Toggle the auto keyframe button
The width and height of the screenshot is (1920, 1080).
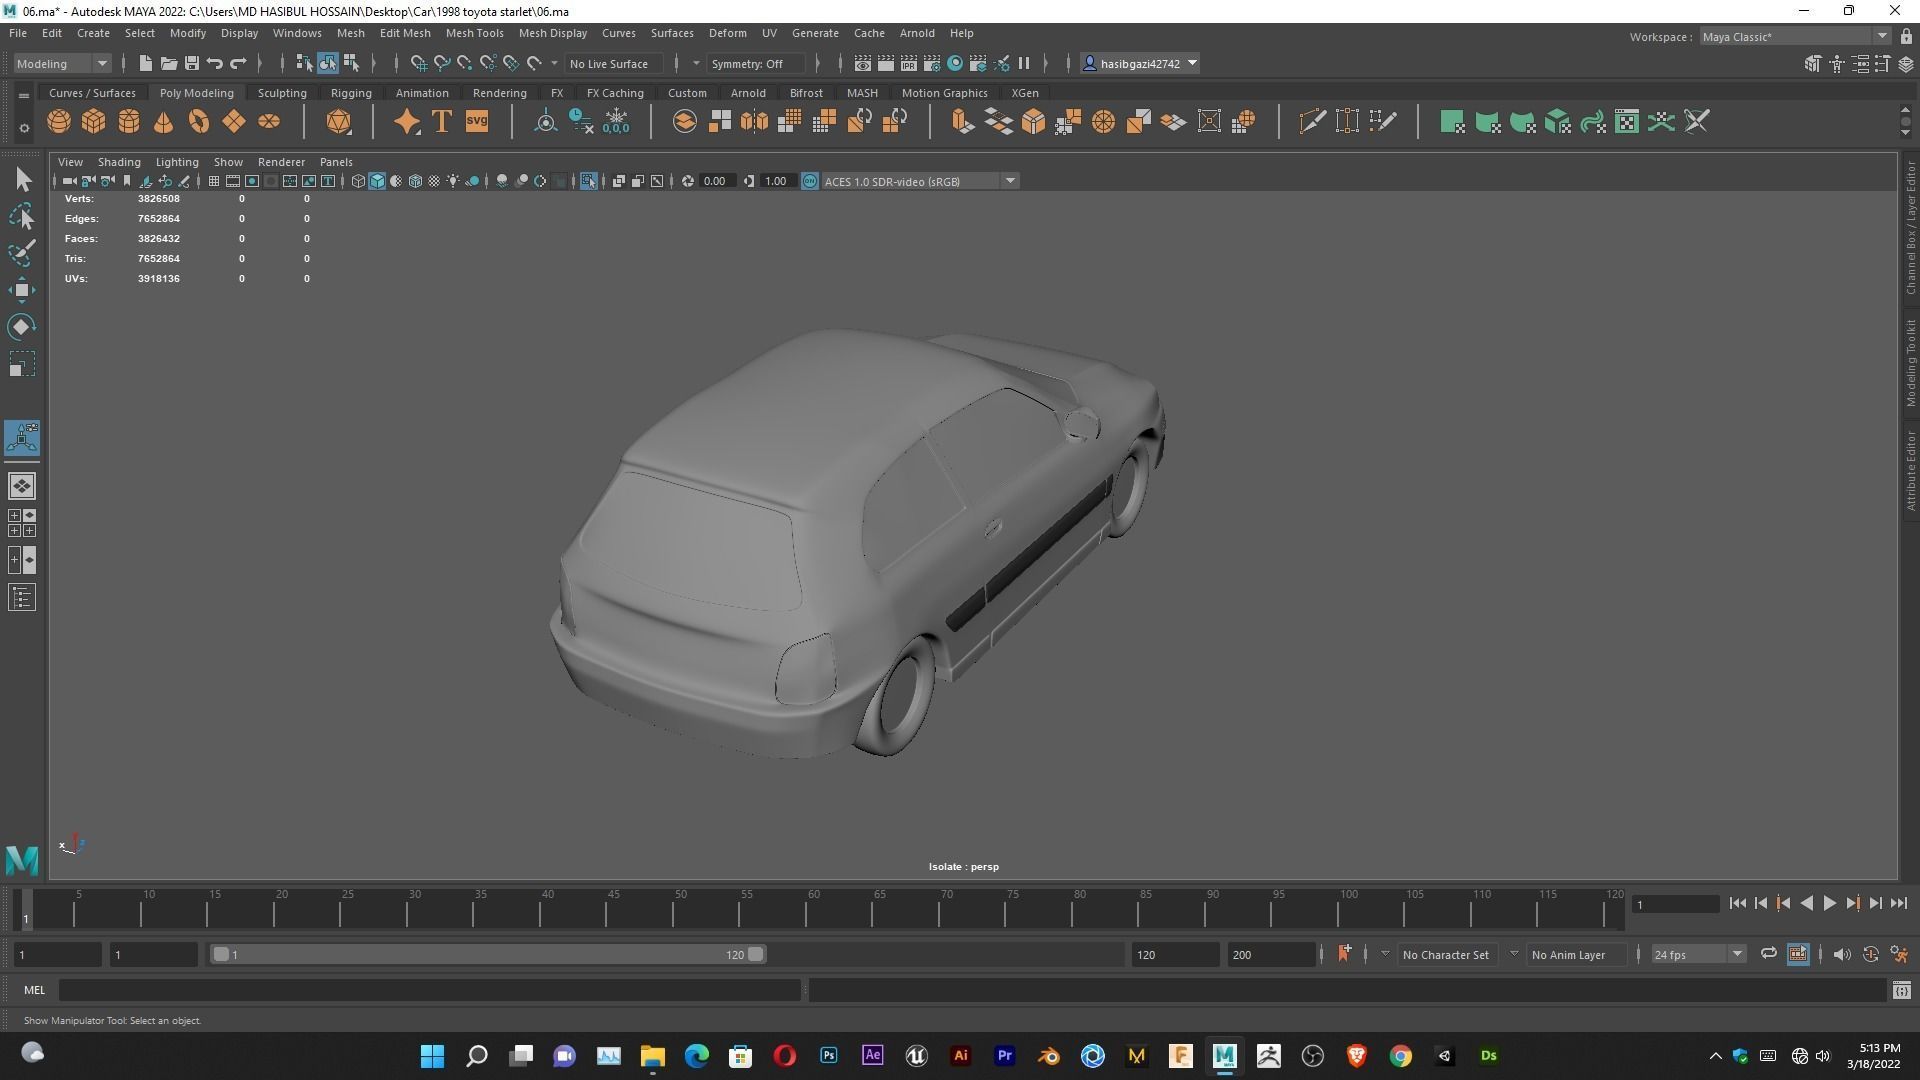1870,954
